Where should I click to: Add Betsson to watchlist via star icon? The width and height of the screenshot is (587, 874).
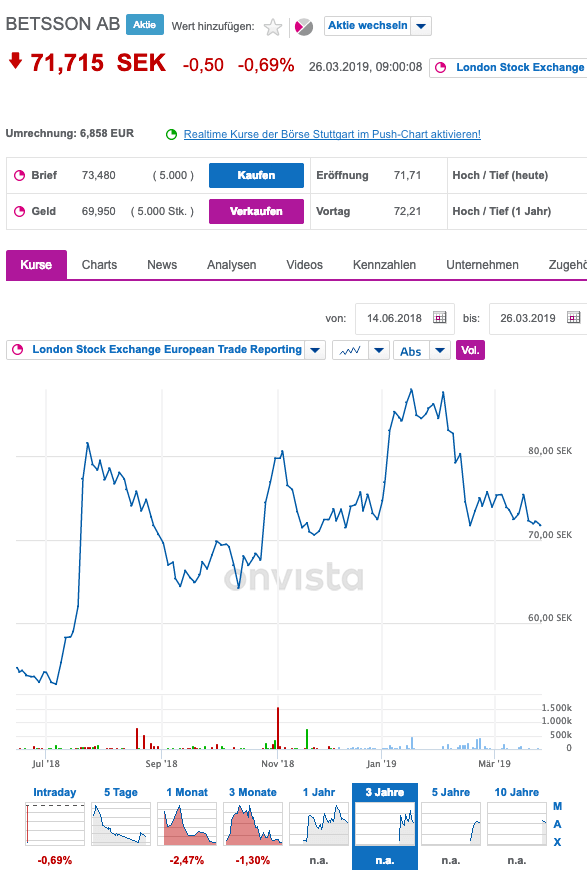(273, 27)
